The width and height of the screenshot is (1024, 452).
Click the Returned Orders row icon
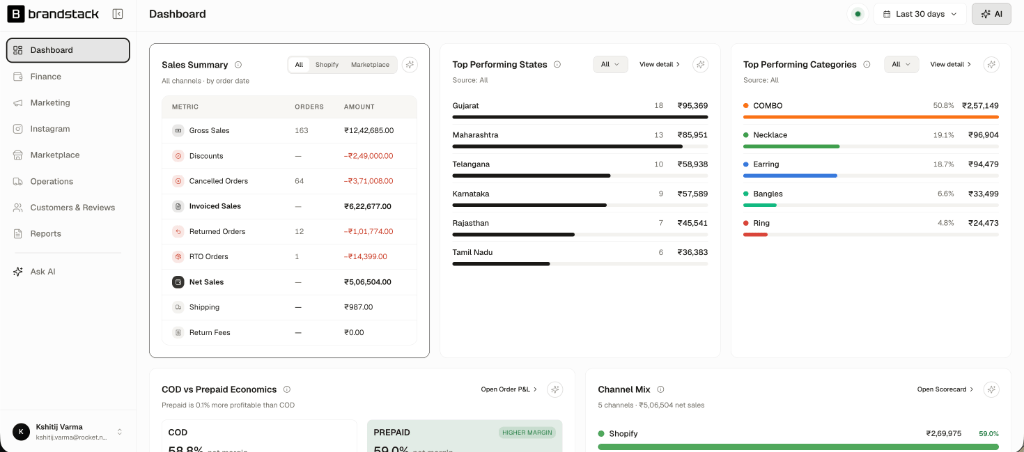[x=178, y=231]
